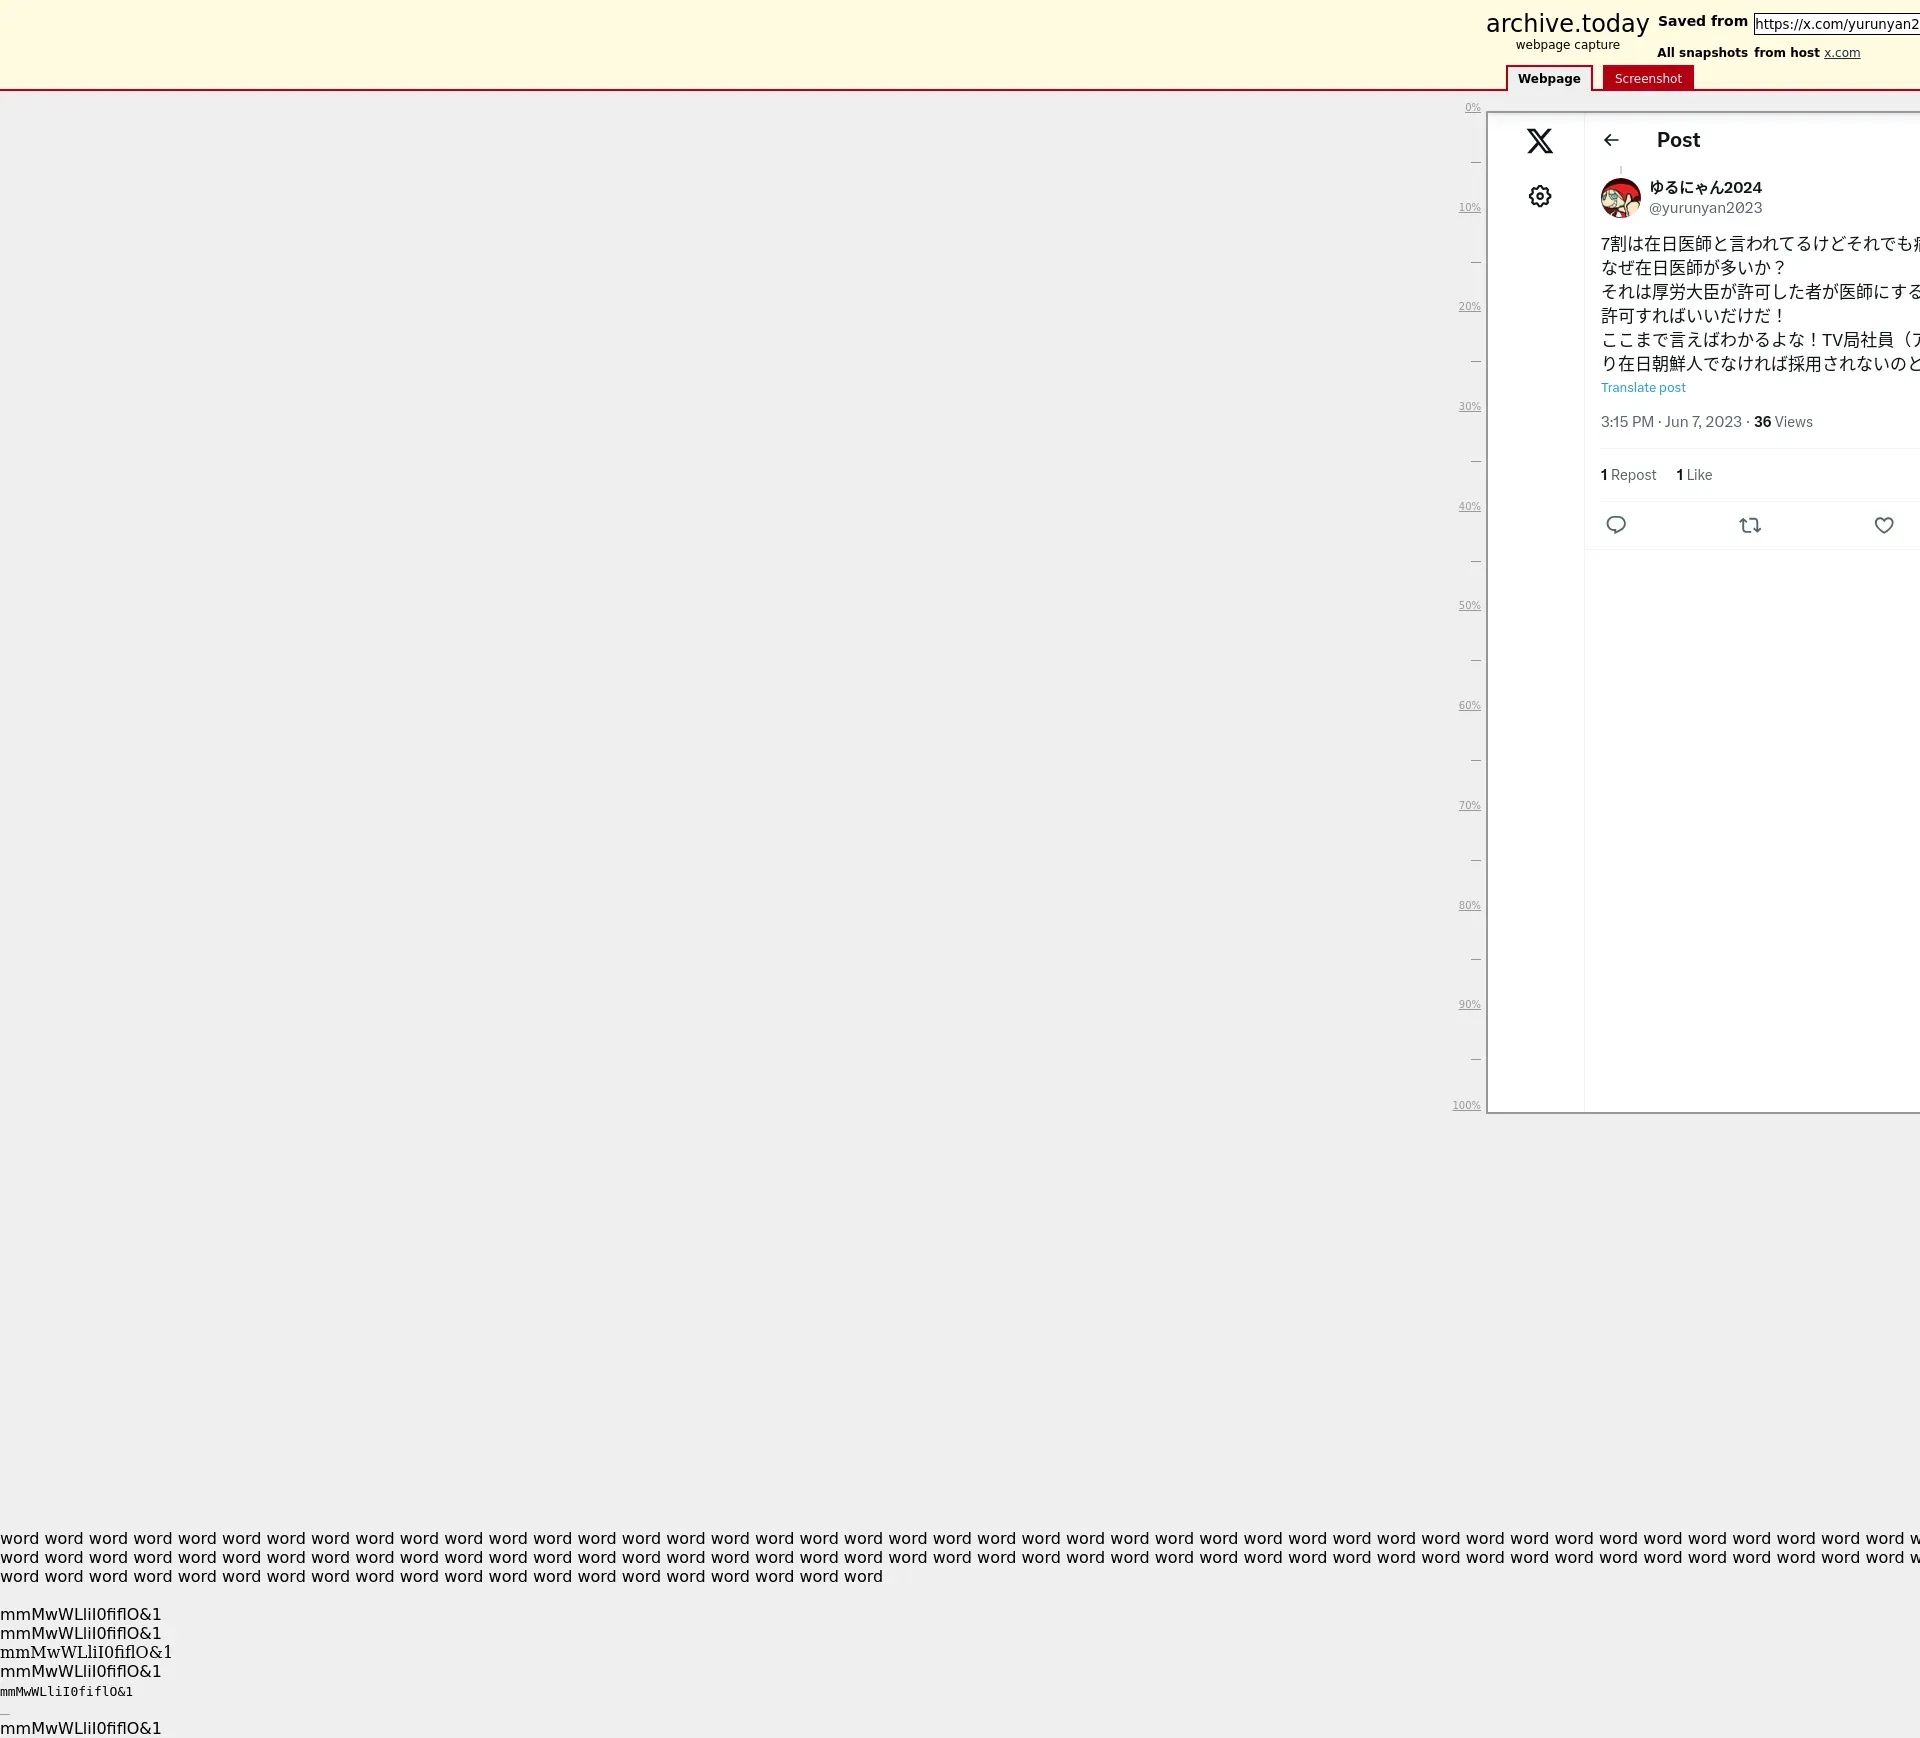Jump to the 10% scroll marker
The image size is (1920, 1738).
[x=1468, y=208]
